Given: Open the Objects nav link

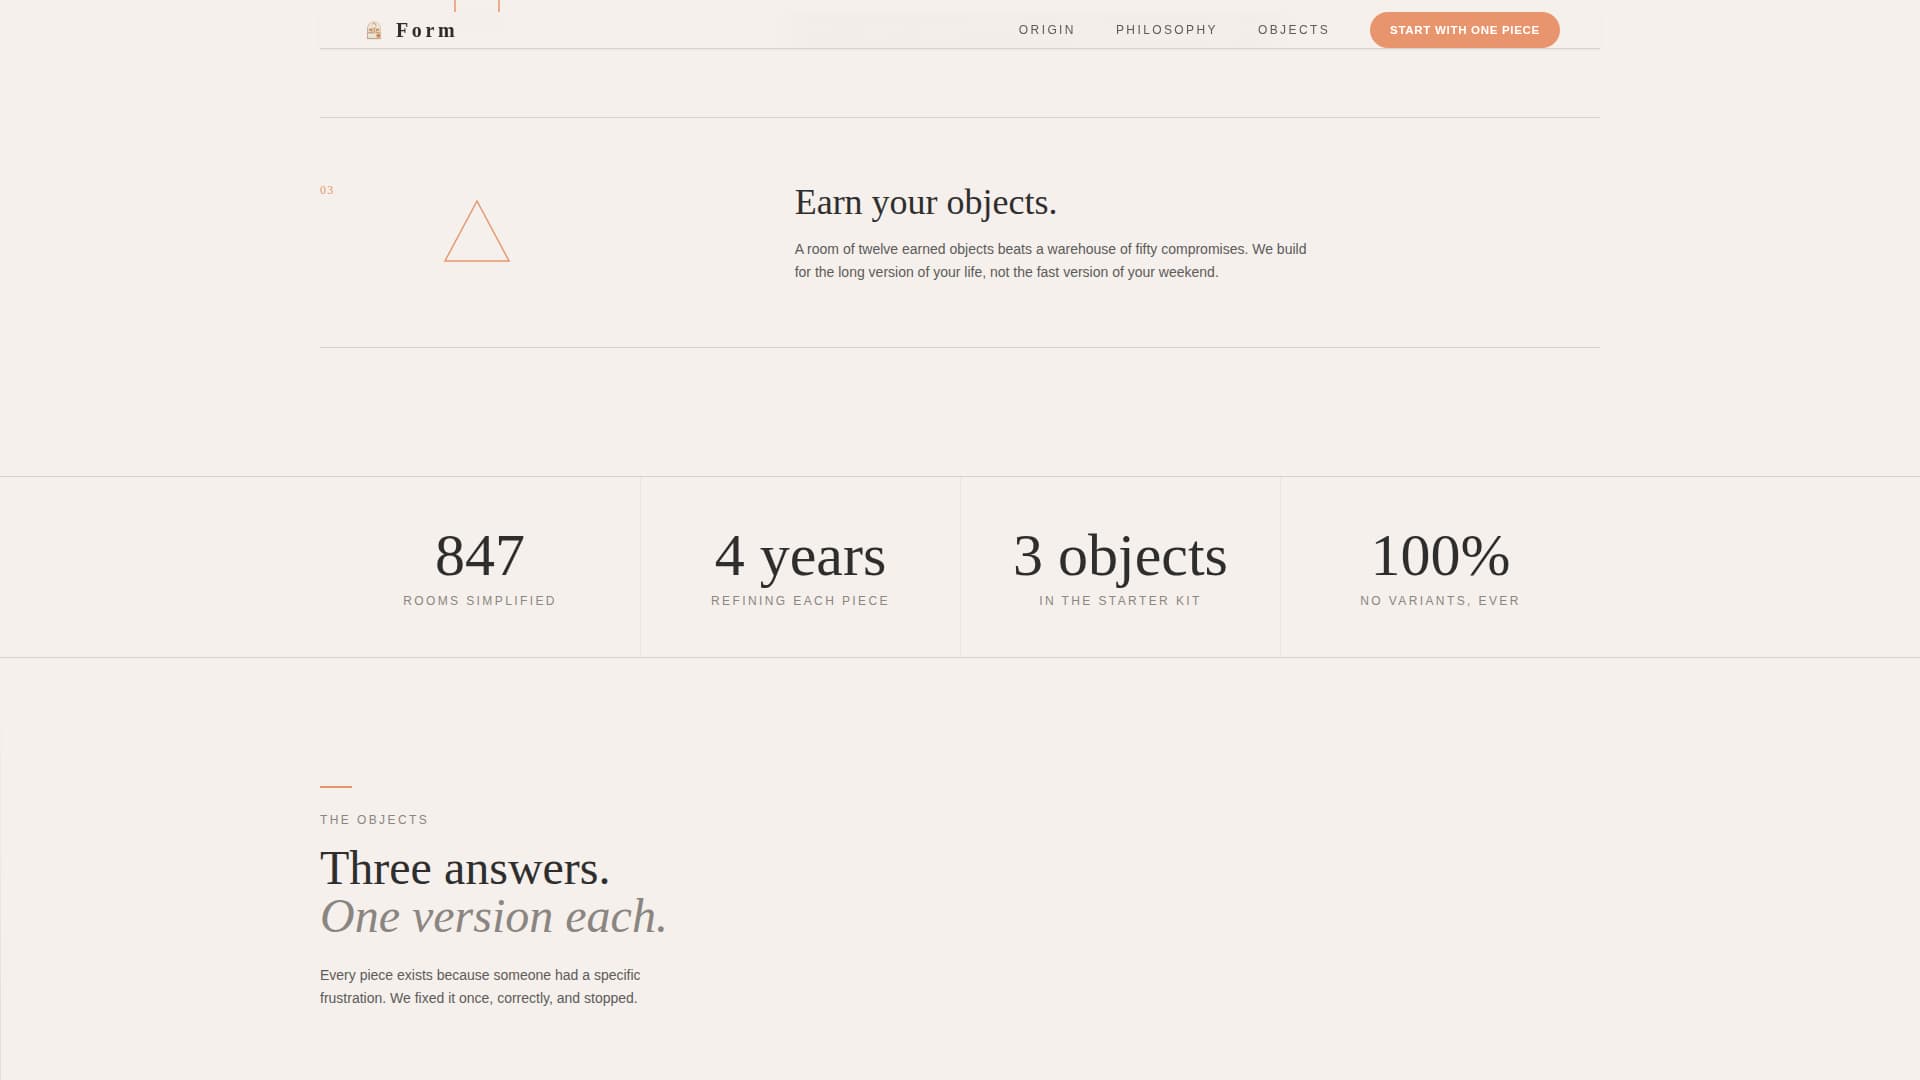Looking at the screenshot, I should pos(1293,30).
